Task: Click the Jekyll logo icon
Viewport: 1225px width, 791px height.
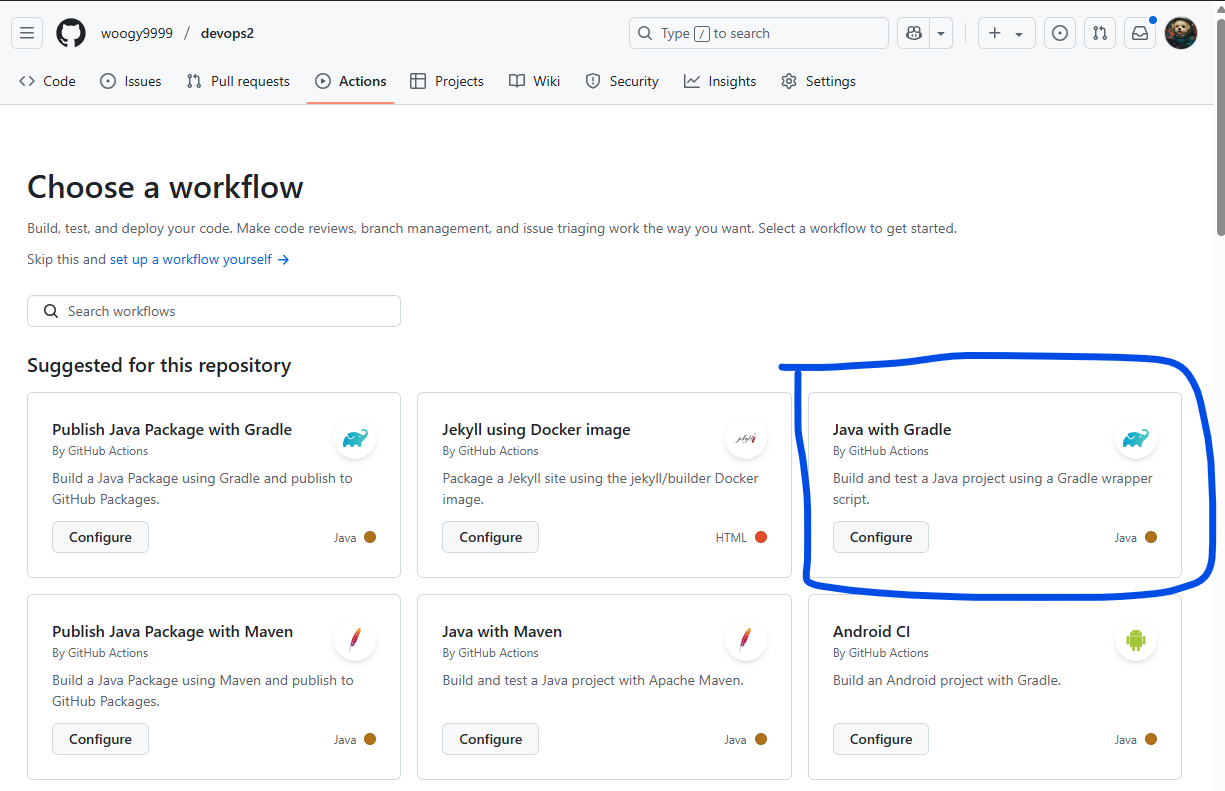Action: (x=746, y=438)
